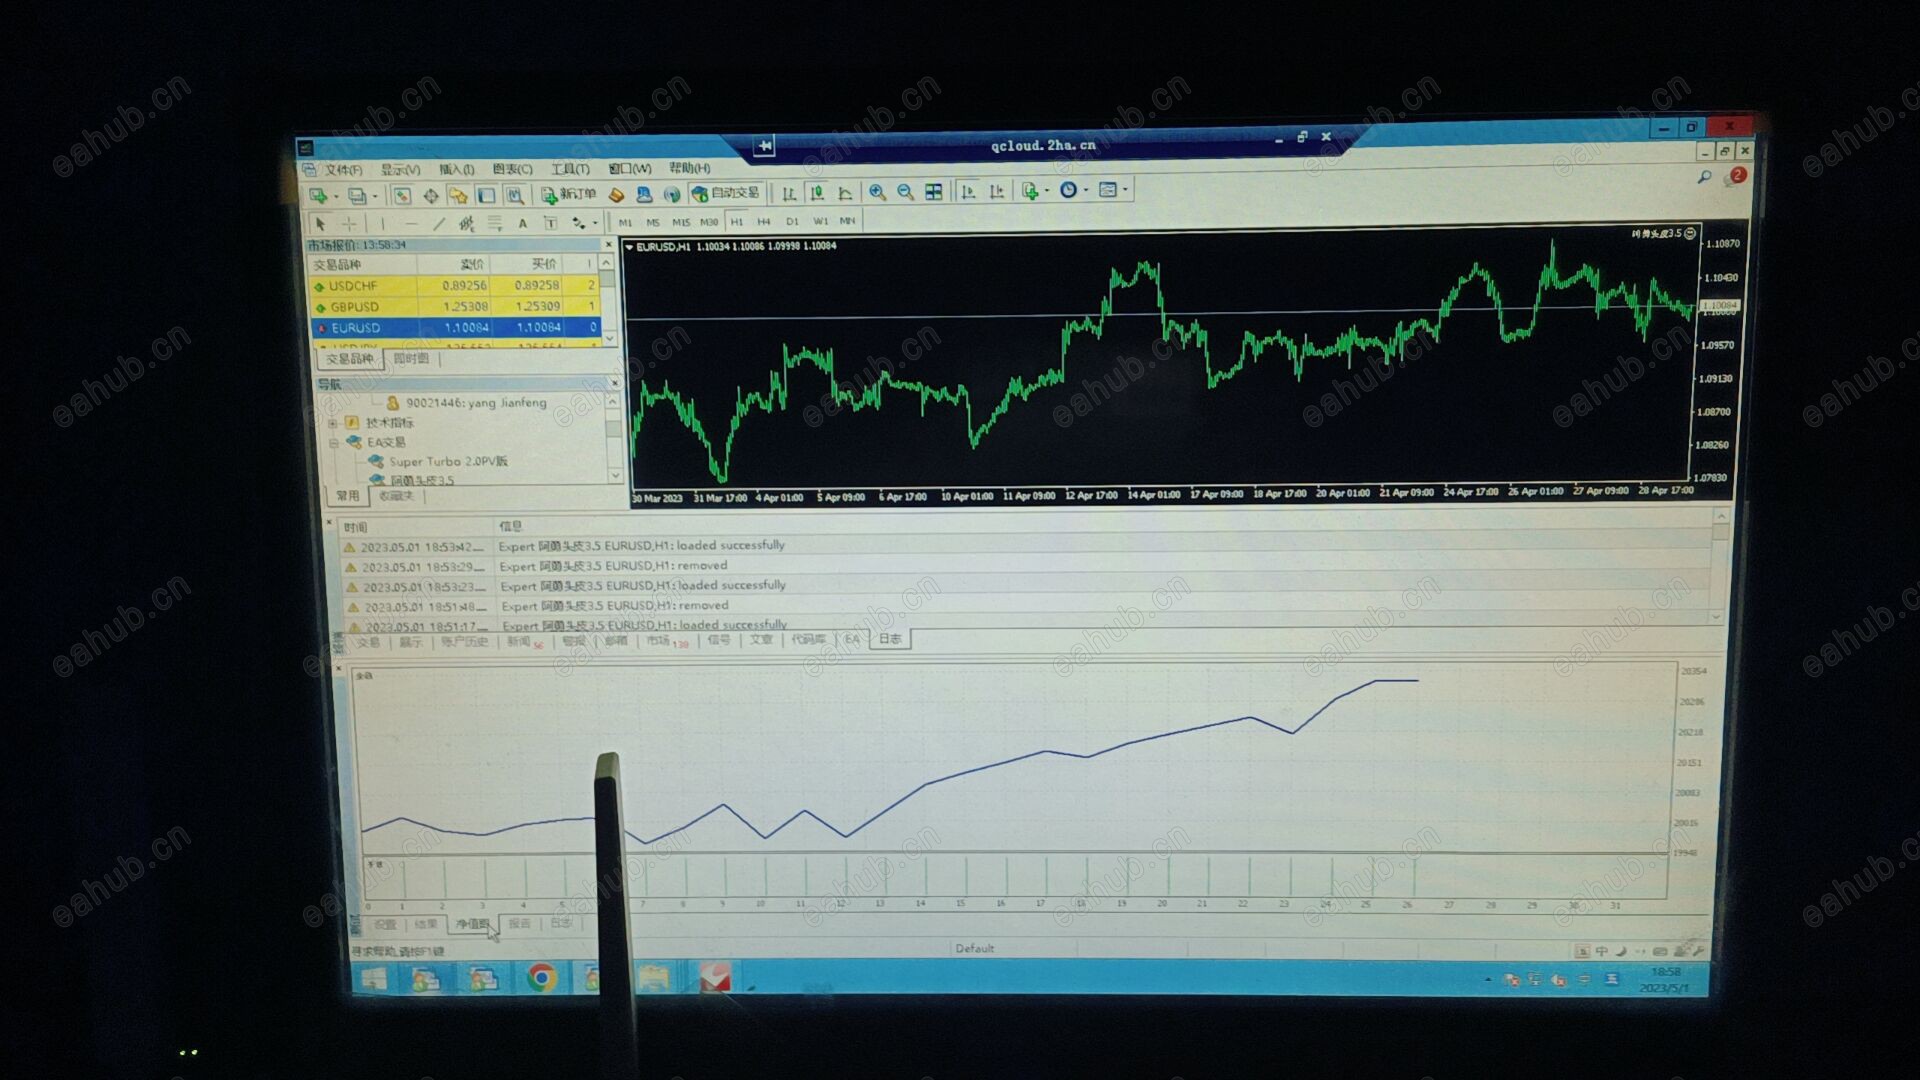Screen dimensions: 1920x1080
Task: Open Chrome from the Windows taskbar
Action: 542,977
